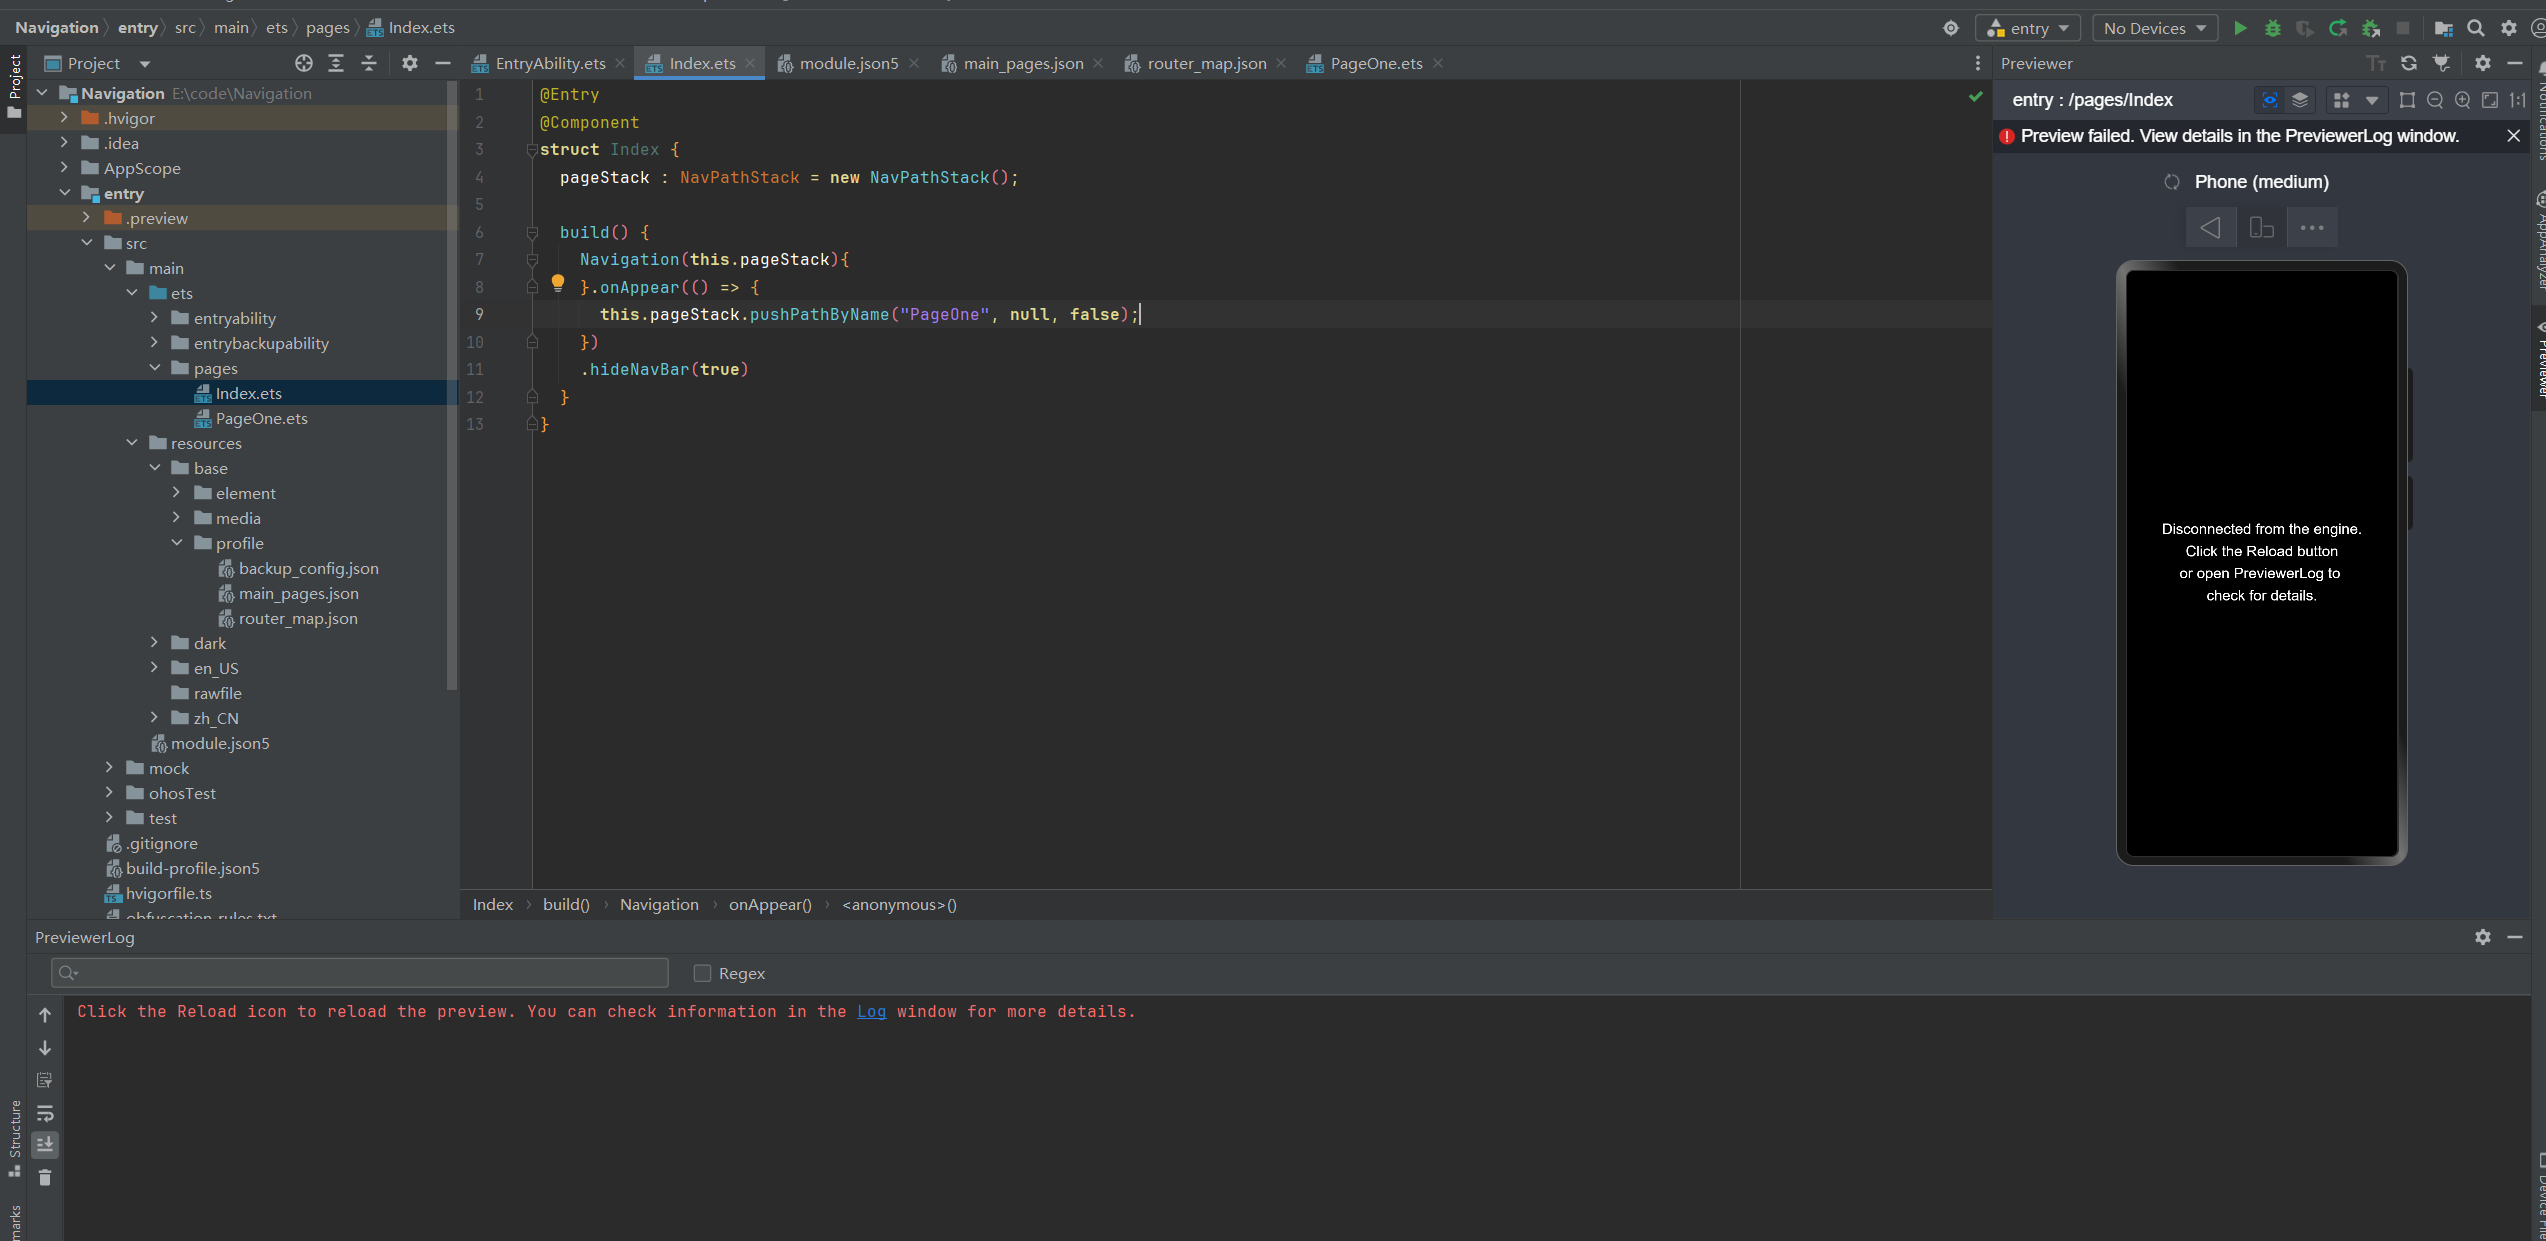Fit preview to screen icon
2546x1241 pixels.
coord(2491,100)
